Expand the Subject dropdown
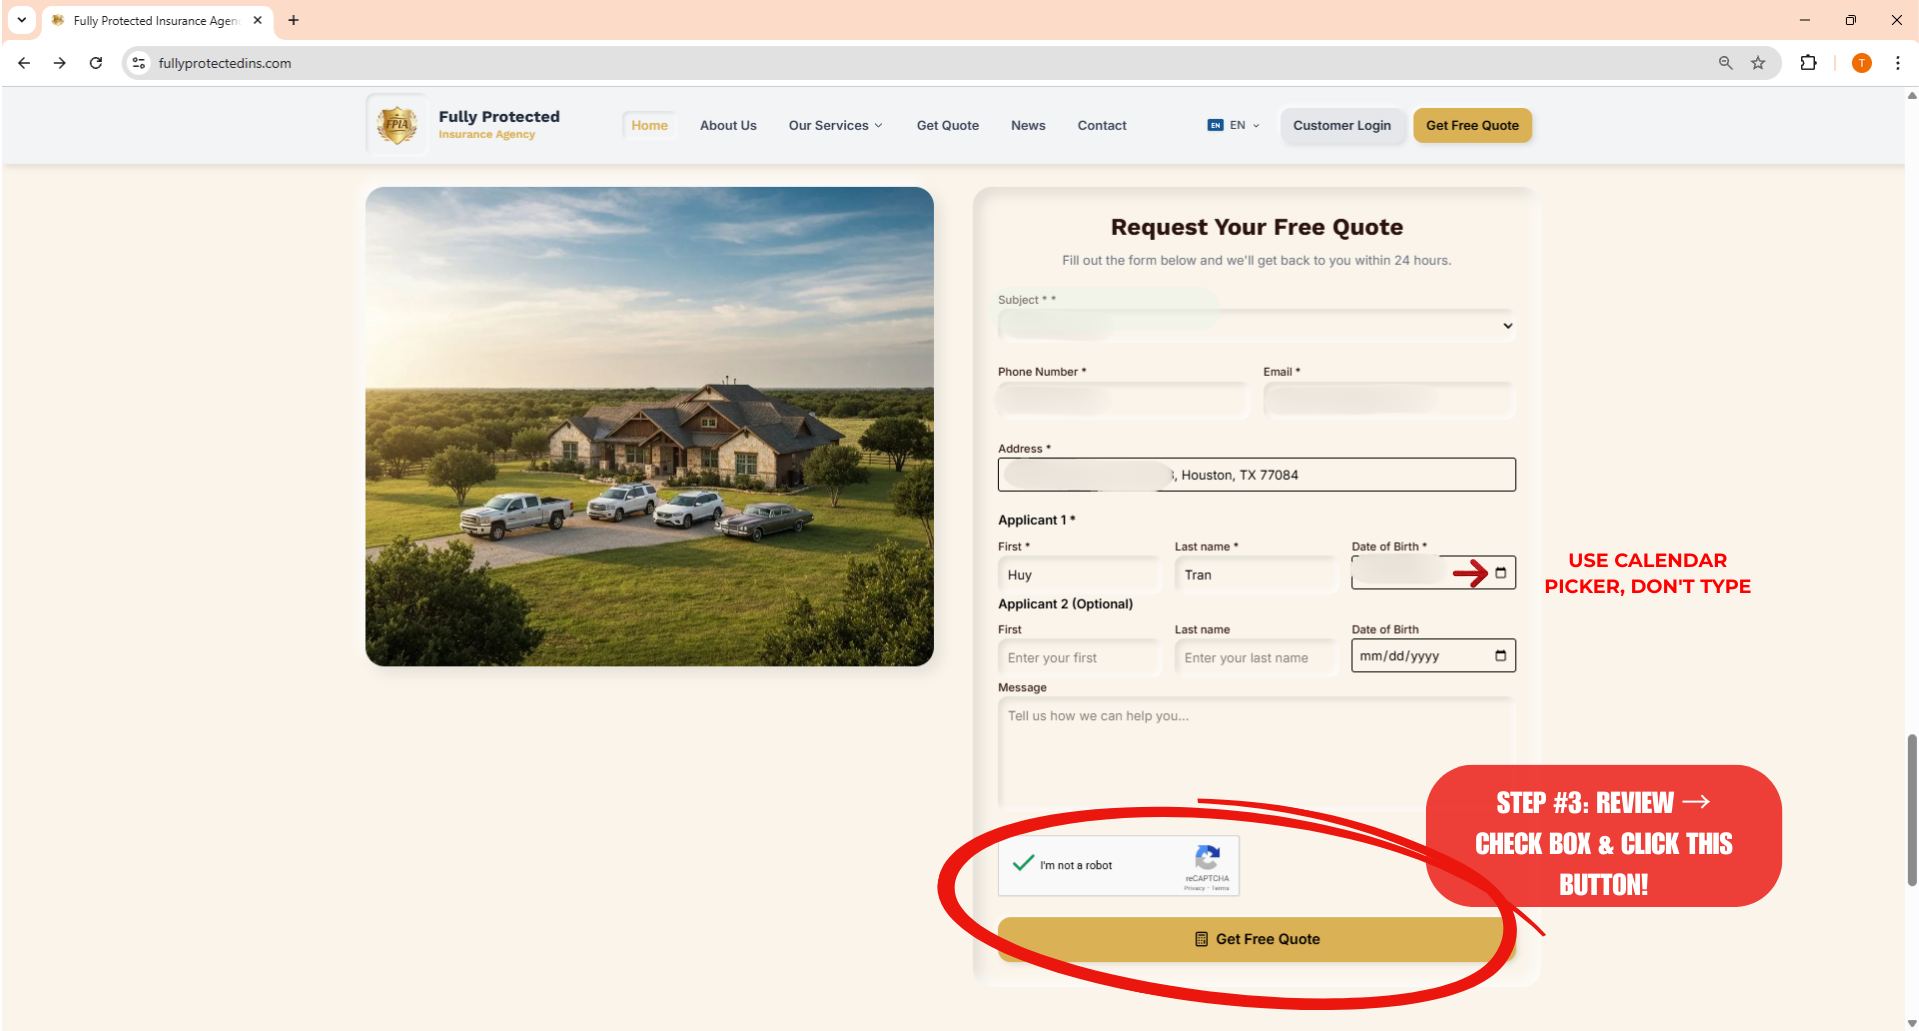The height and width of the screenshot is (1031, 1919). (1256, 326)
